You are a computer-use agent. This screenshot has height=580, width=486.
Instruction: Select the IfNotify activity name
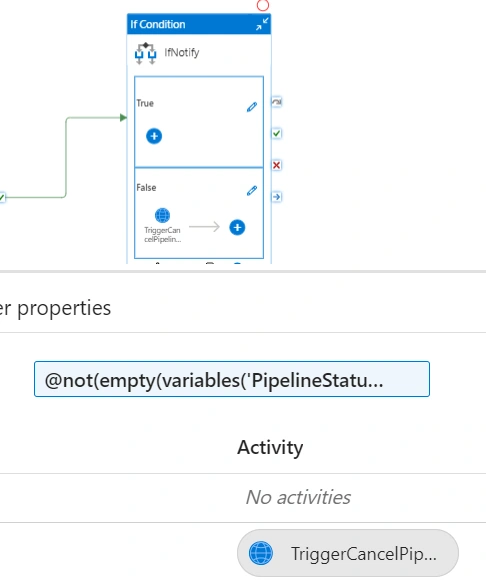(x=182, y=53)
